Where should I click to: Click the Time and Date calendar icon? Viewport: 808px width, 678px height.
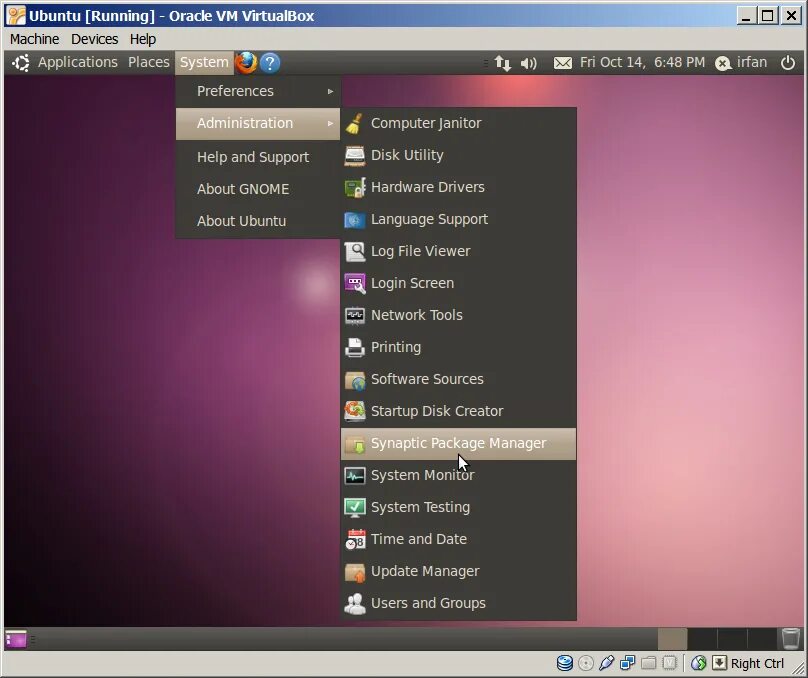coord(355,539)
